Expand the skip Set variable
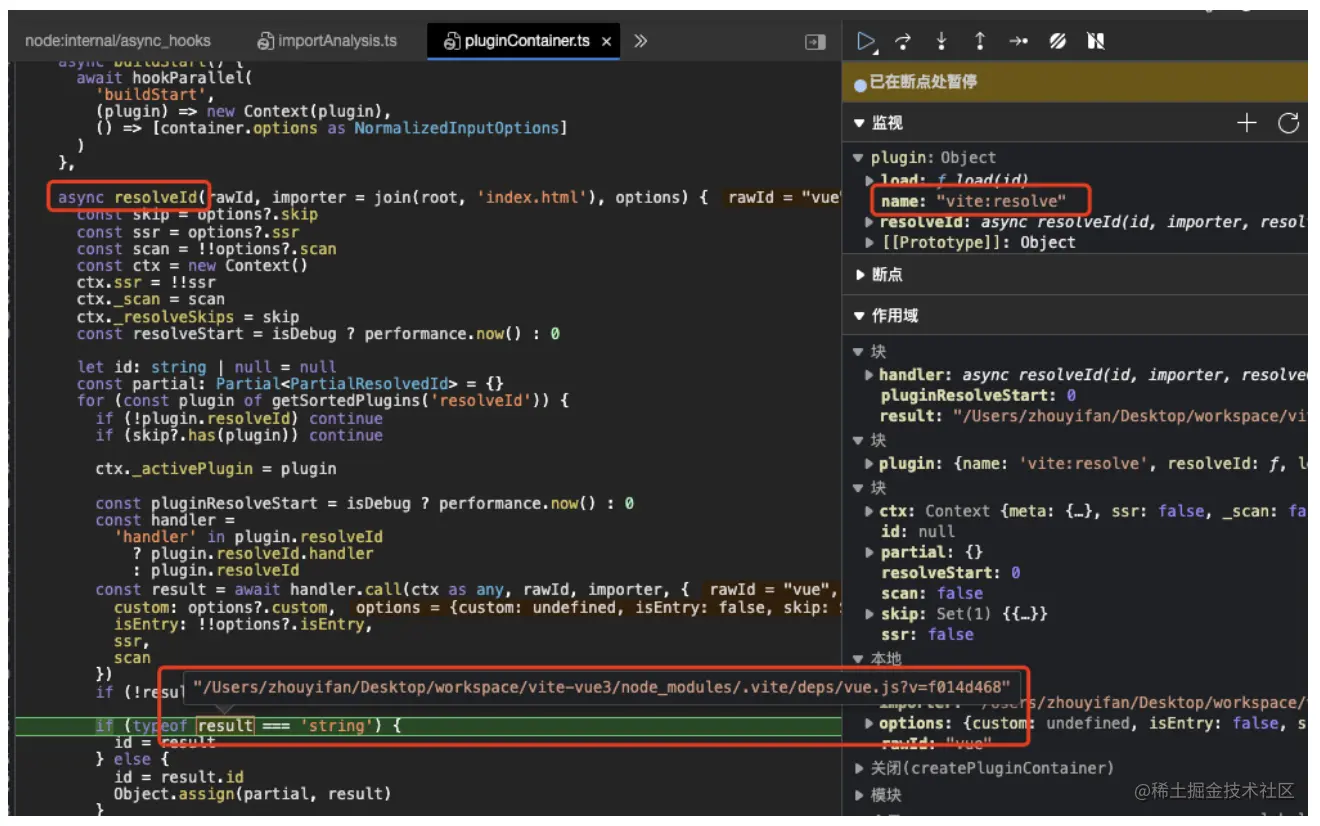This screenshot has width=1320, height=826. click(x=869, y=613)
